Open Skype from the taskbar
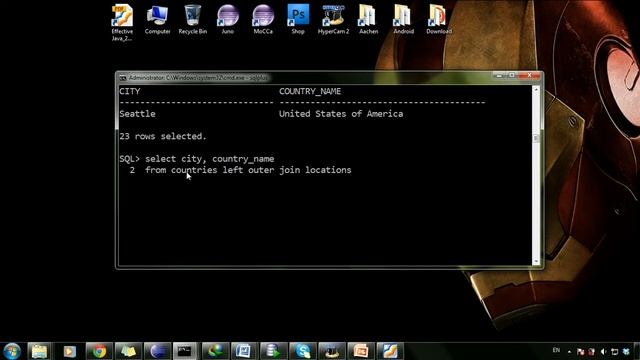Screen dimensions: 640x360 [302, 351]
